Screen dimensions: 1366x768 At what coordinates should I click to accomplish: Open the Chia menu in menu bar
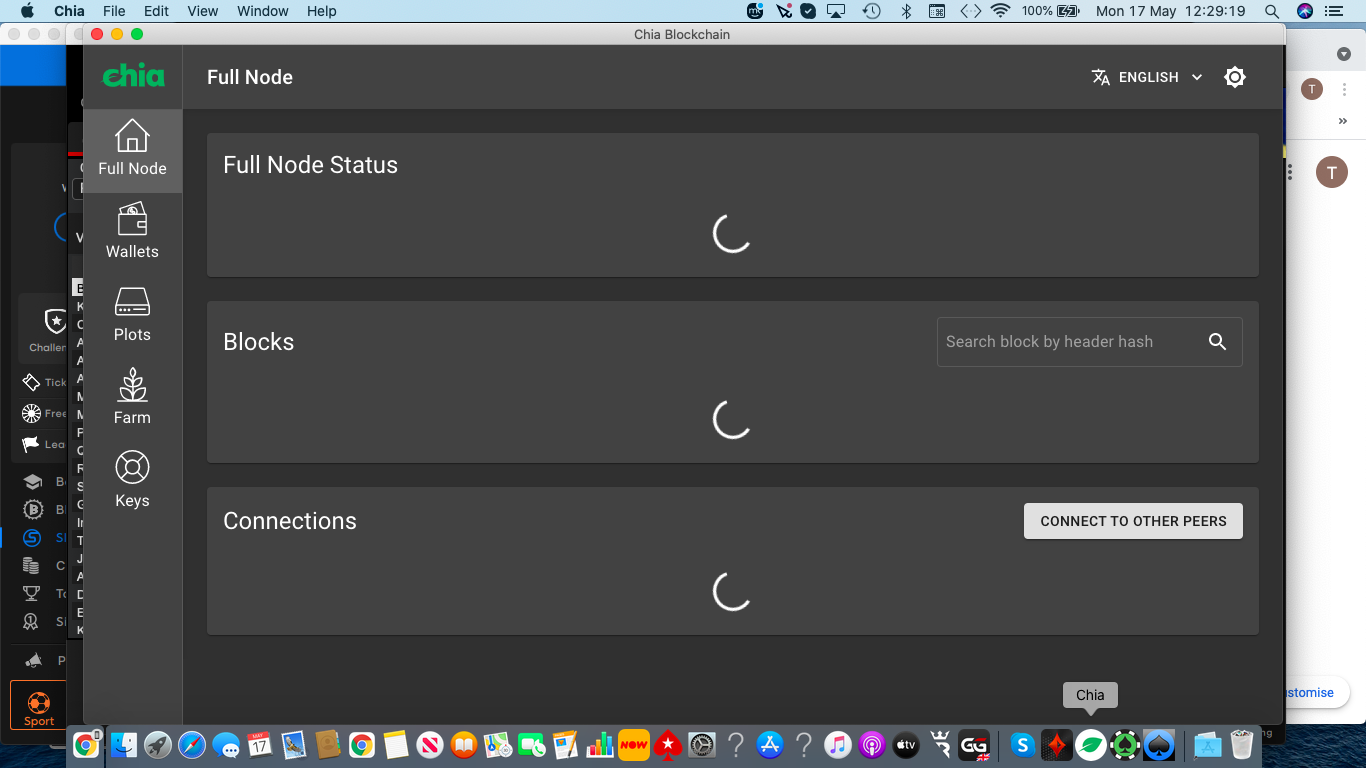point(69,11)
